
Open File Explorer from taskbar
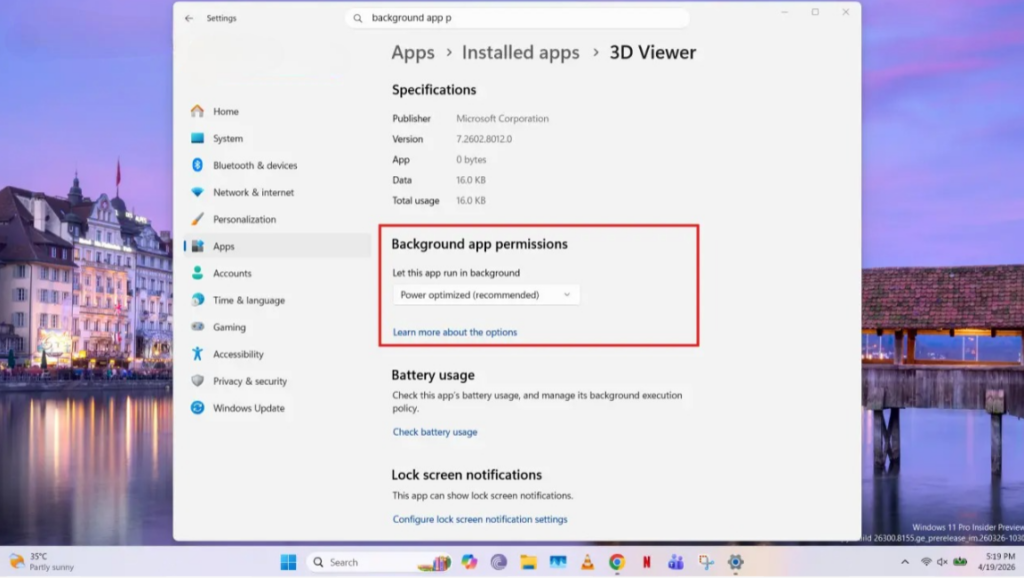[528, 562]
